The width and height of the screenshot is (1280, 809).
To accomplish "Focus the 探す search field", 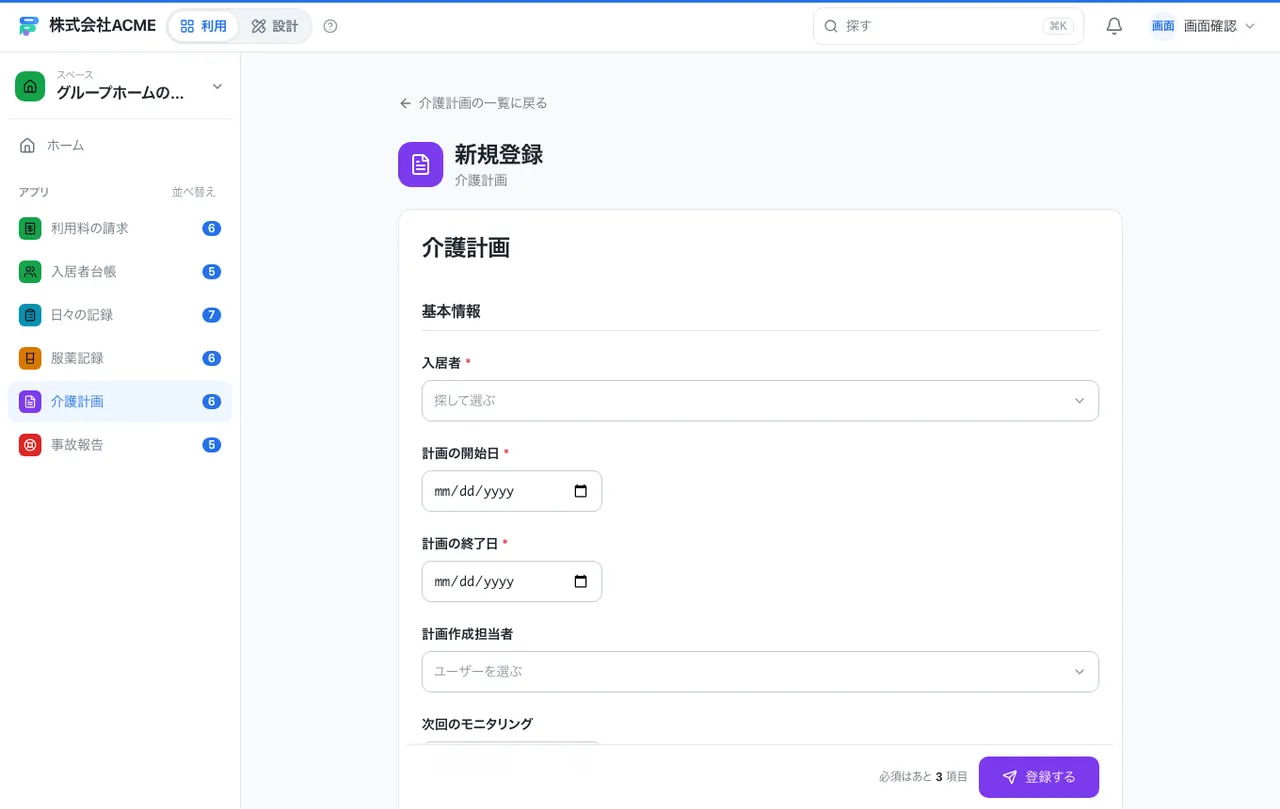I will tap(948, 26).
